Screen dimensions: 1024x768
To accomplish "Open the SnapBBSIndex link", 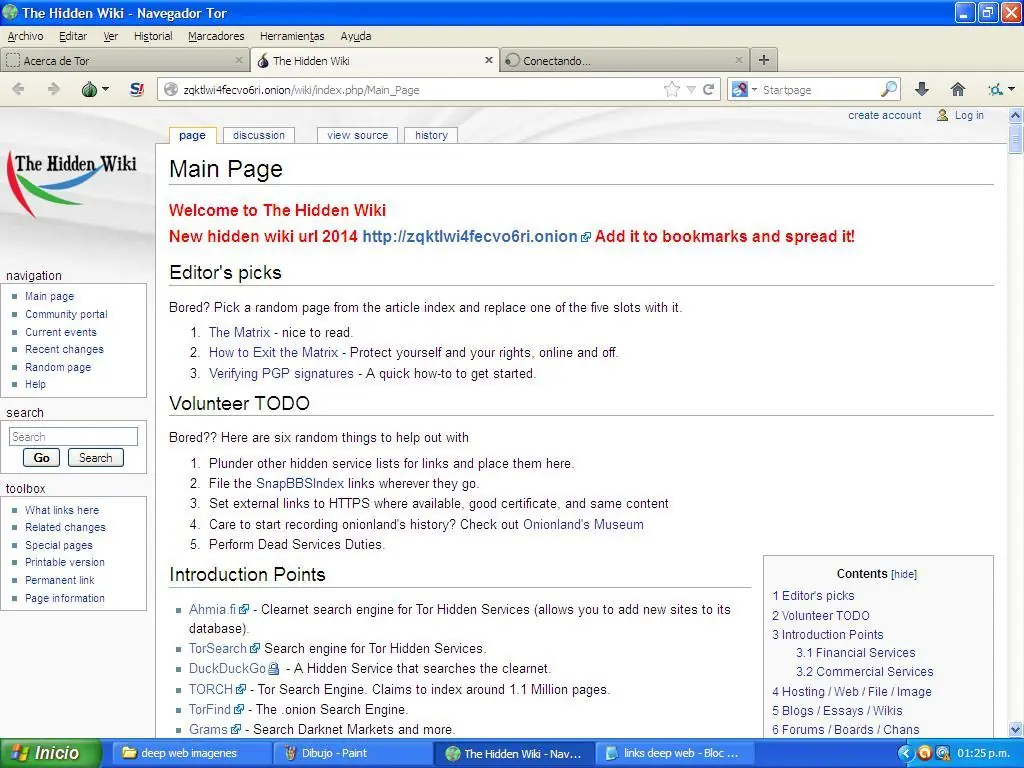I will [x=300, y=483].
